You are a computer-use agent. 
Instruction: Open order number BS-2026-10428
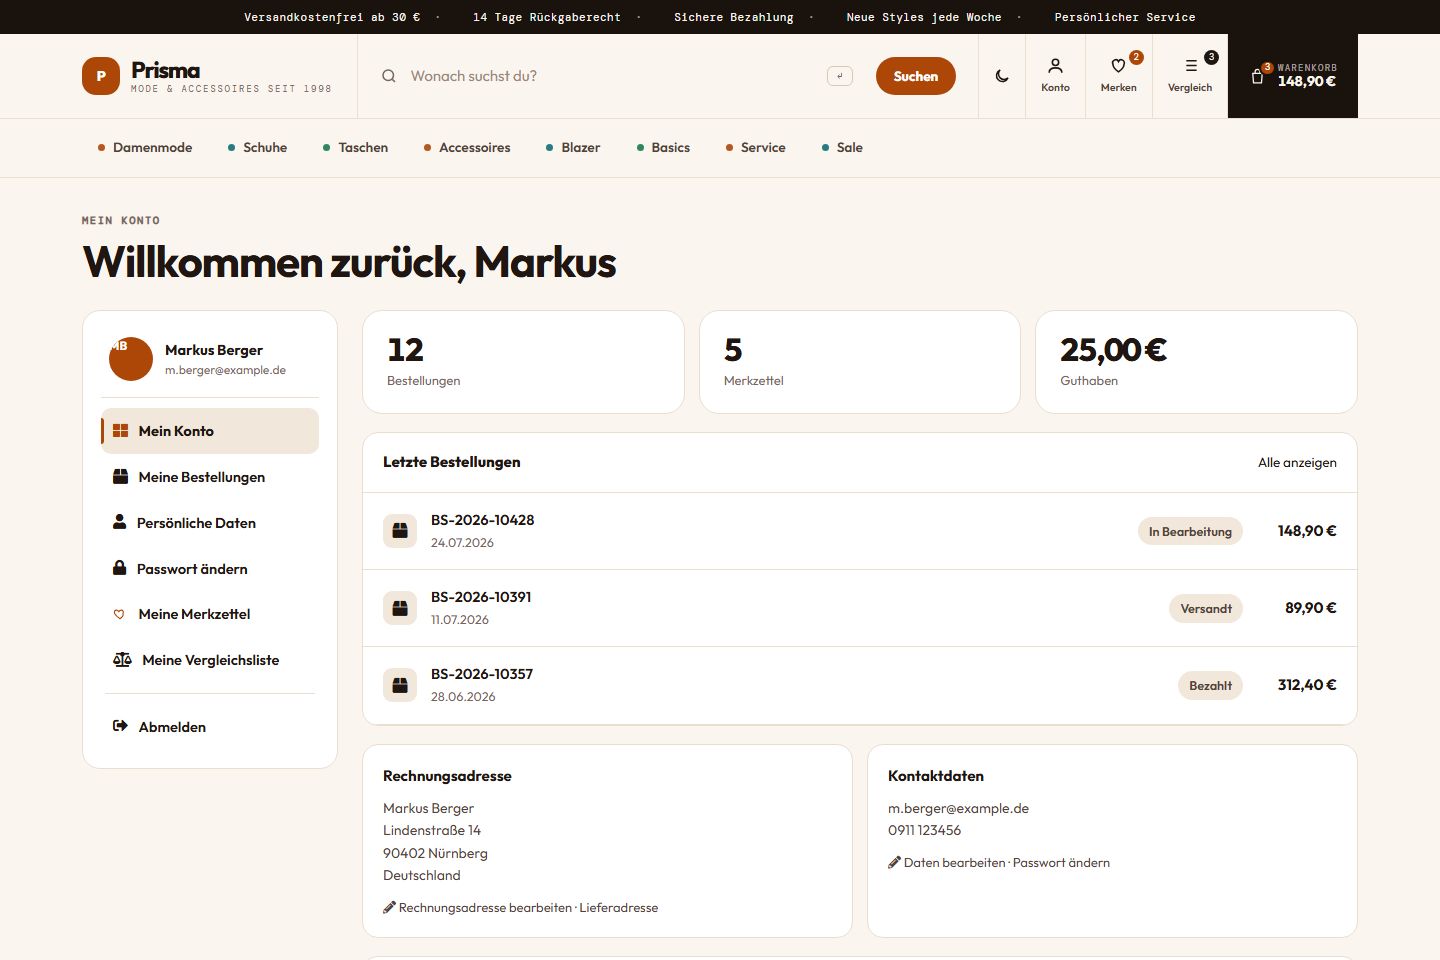(482, 520)
